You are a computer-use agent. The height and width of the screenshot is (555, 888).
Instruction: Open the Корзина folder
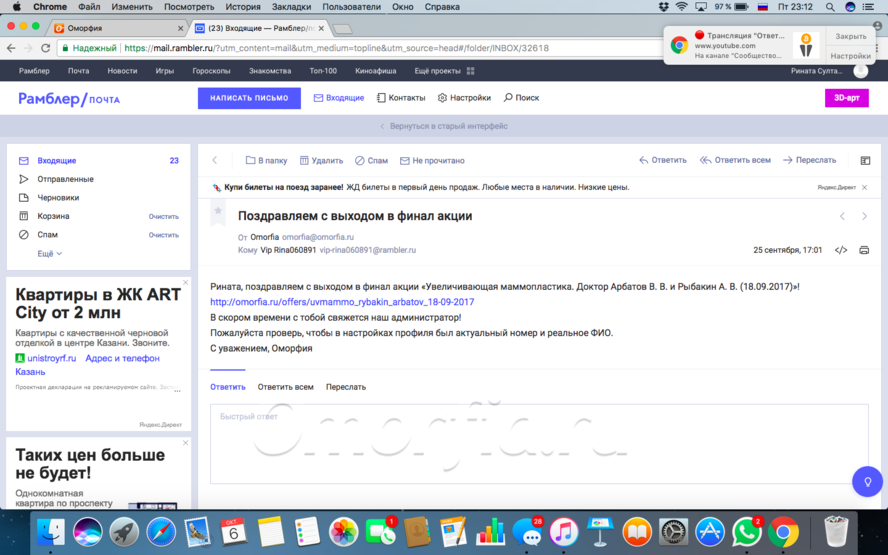click(x=53, y=216)
